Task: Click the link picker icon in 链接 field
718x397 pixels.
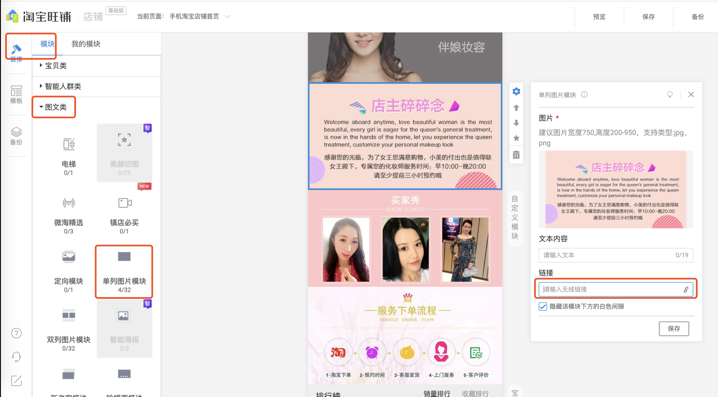Action: coord(686,289)
